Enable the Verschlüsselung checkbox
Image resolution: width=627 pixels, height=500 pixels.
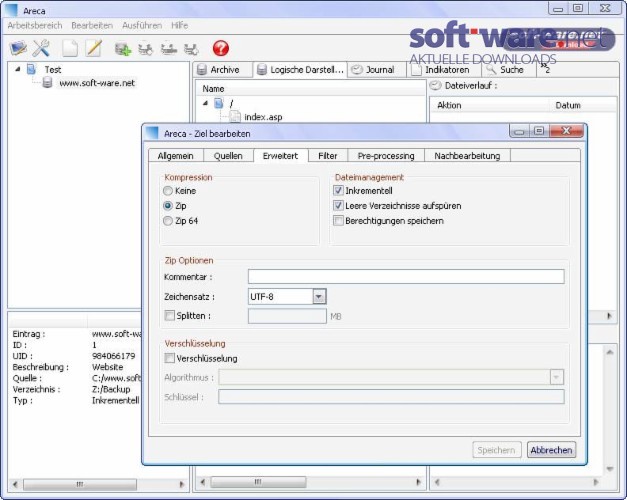click(x=170, y=358)
